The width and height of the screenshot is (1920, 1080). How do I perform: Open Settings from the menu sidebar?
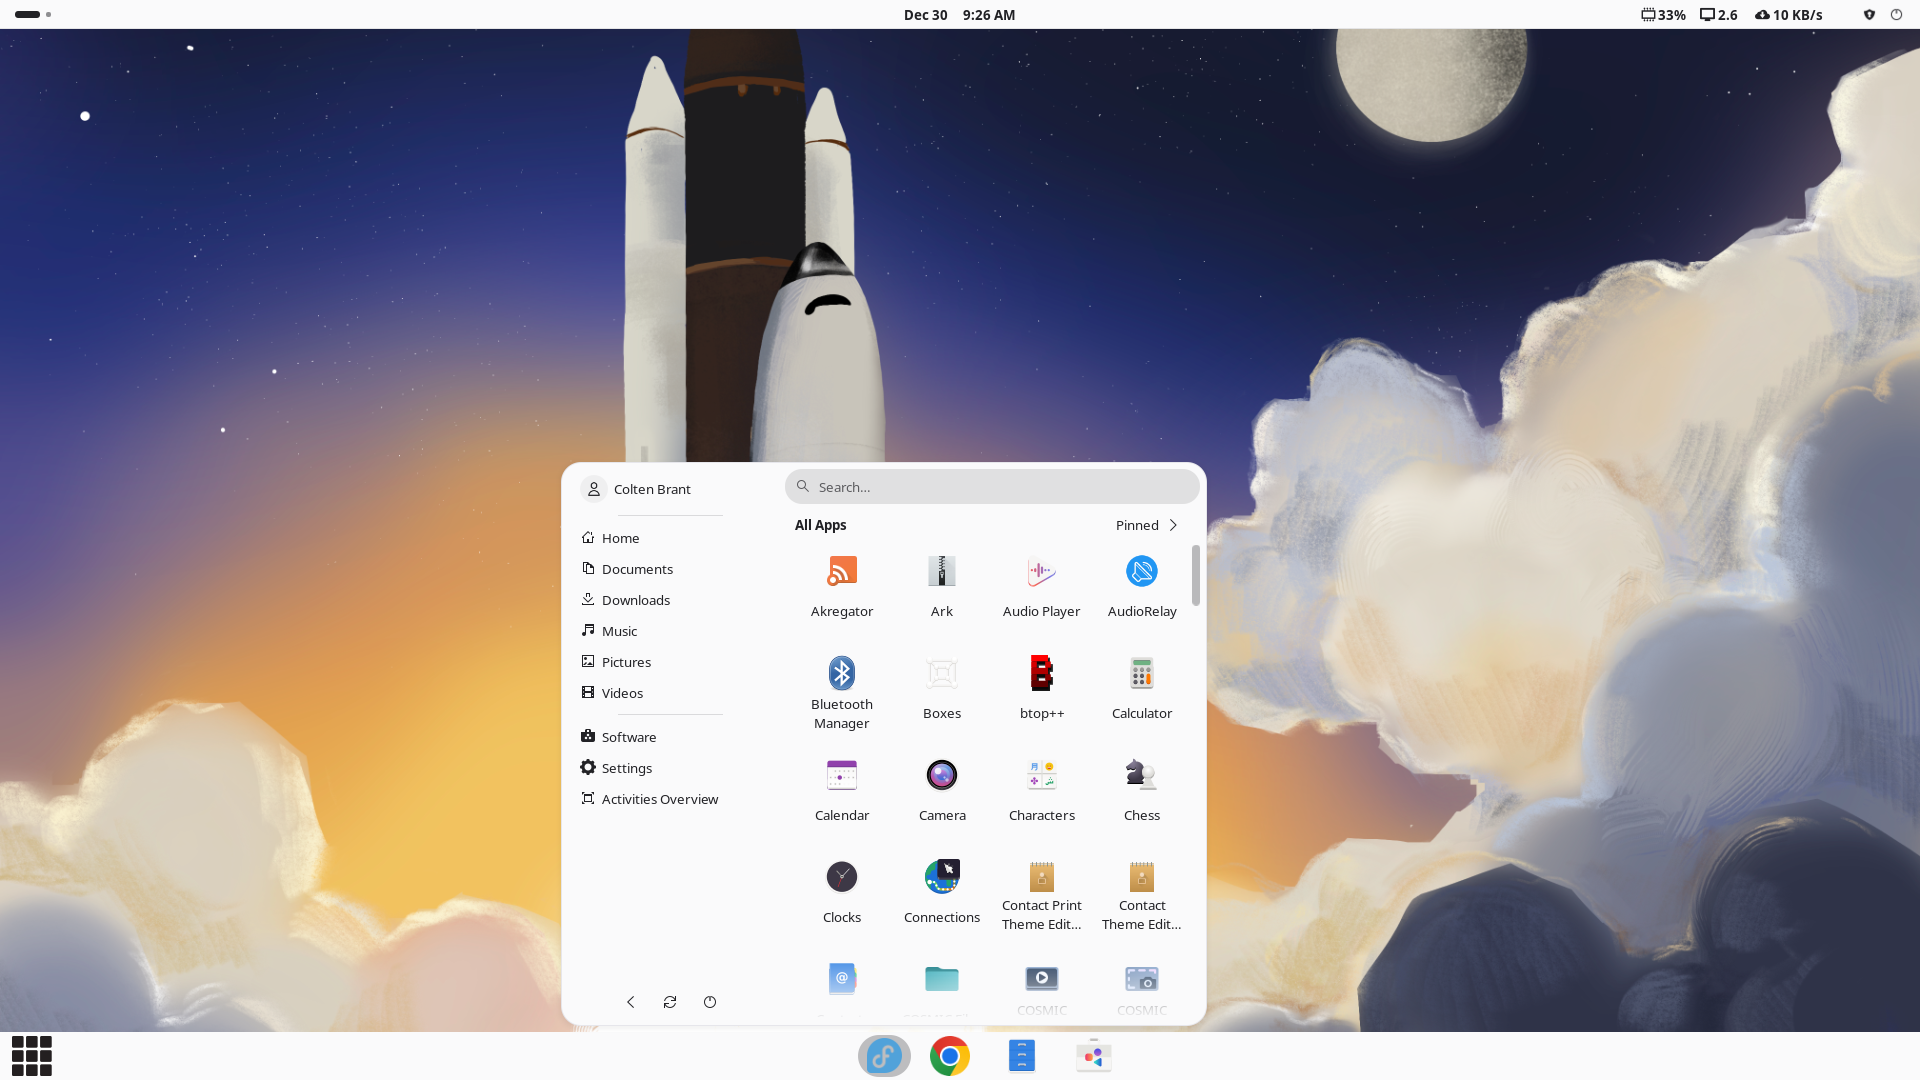(626, 768)
